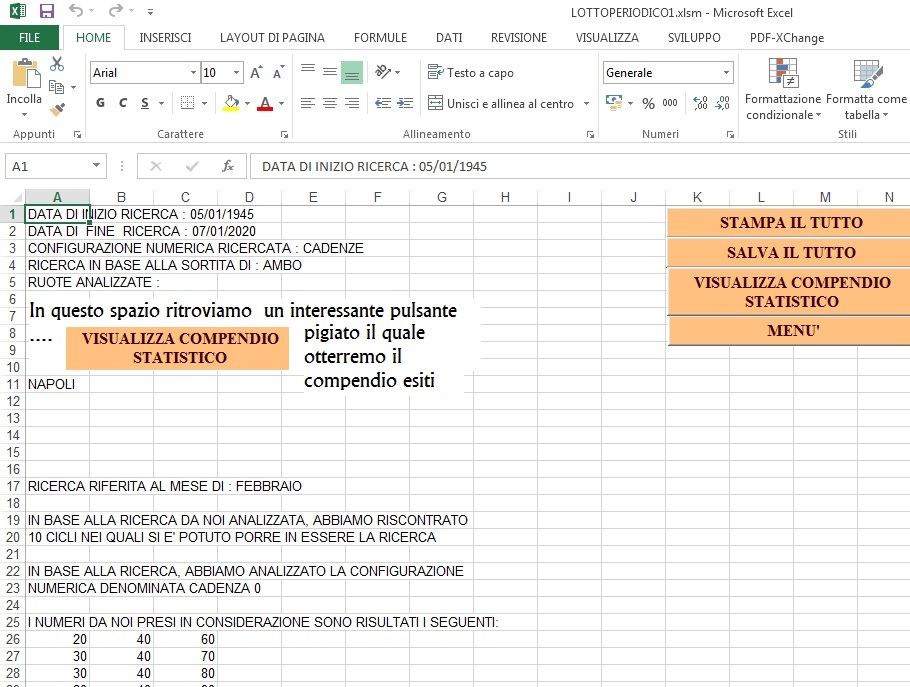Click VISUALIZZA COMPENDIO STATISTICO button at right
This screenshot has width=910, height=687.
coord(790,292)
